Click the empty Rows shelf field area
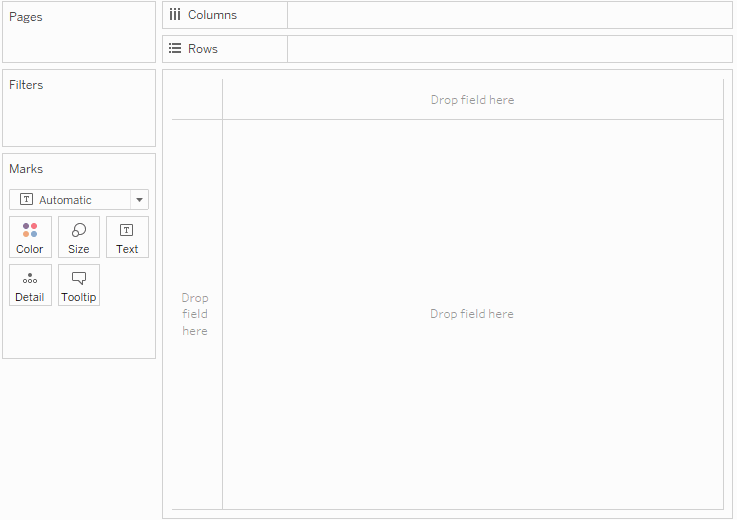The width and height of the screenshot is (737, 520). tap(510, 49)
